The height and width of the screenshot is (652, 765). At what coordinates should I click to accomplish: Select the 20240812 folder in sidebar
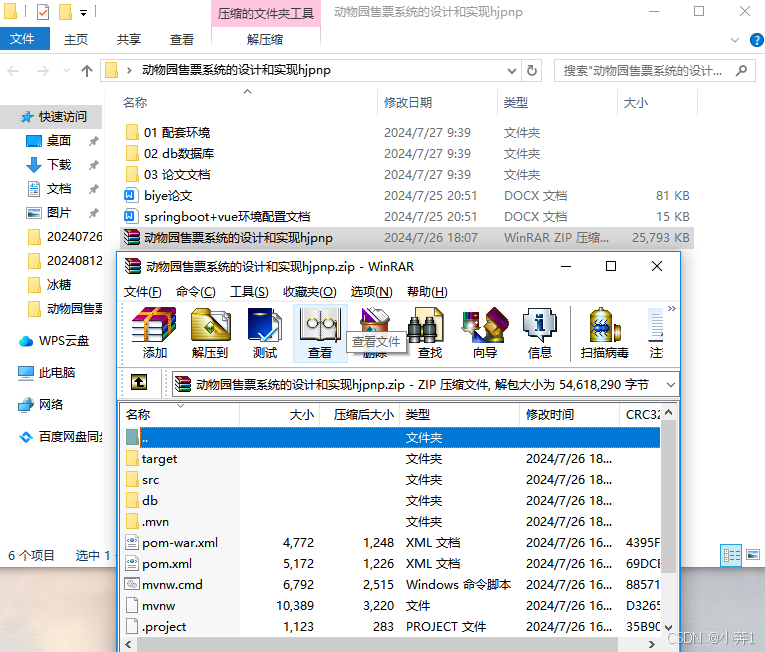[x=65, y=261]
